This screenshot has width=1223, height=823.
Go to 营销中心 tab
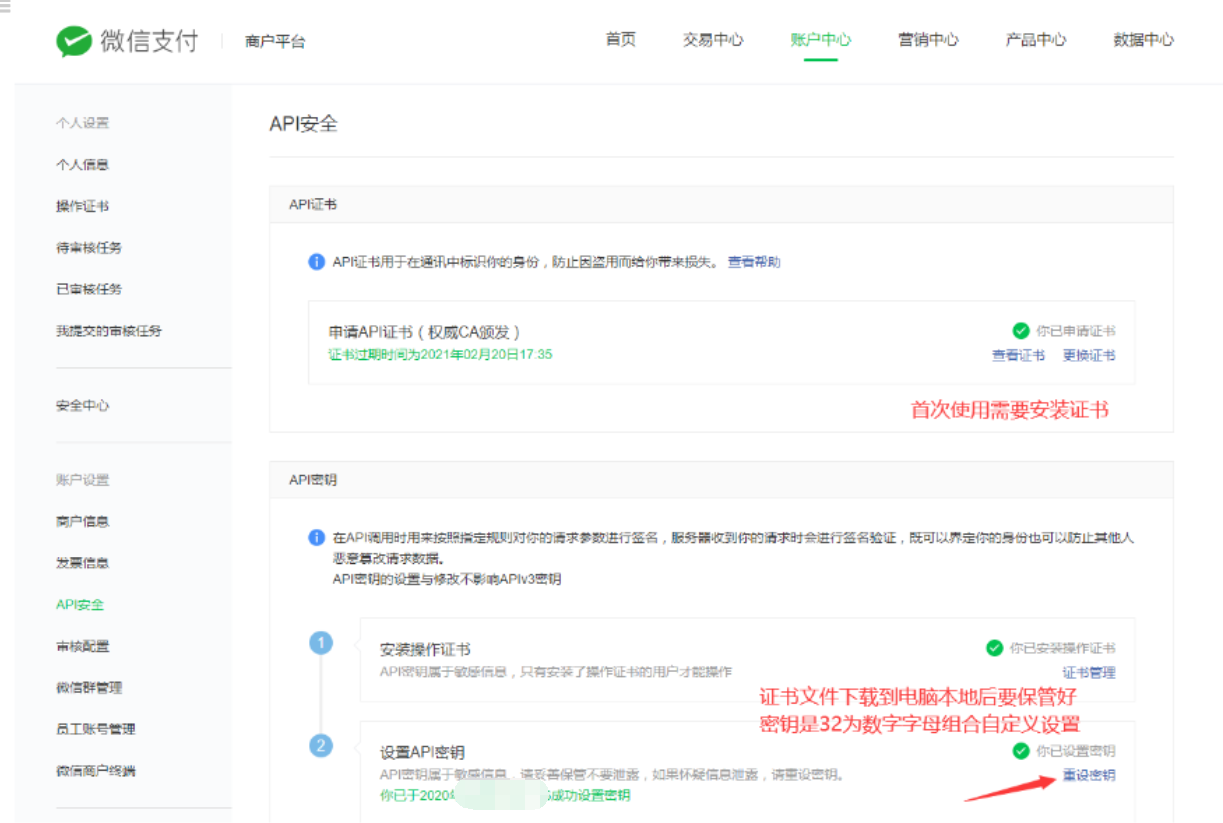coord(928,40)
